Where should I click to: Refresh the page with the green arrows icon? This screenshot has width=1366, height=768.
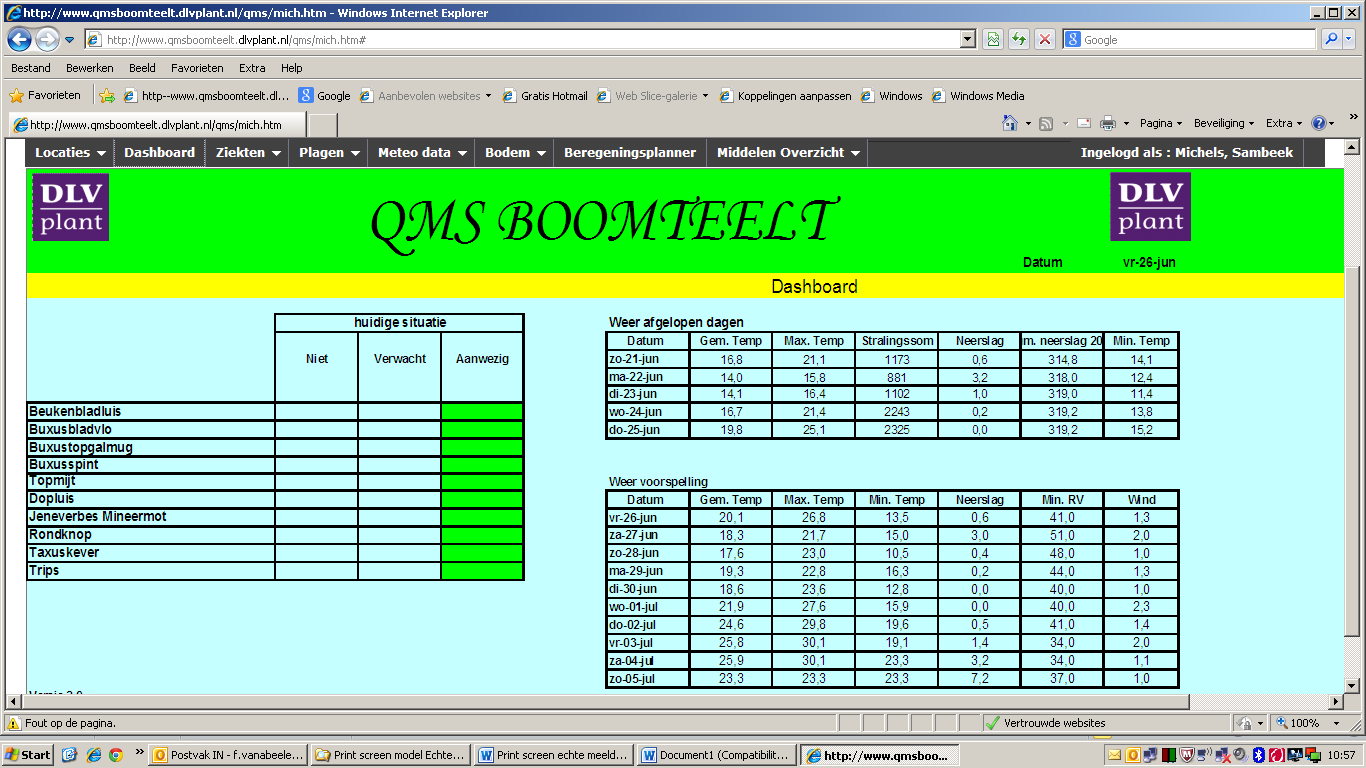[x=1019, y=40]
